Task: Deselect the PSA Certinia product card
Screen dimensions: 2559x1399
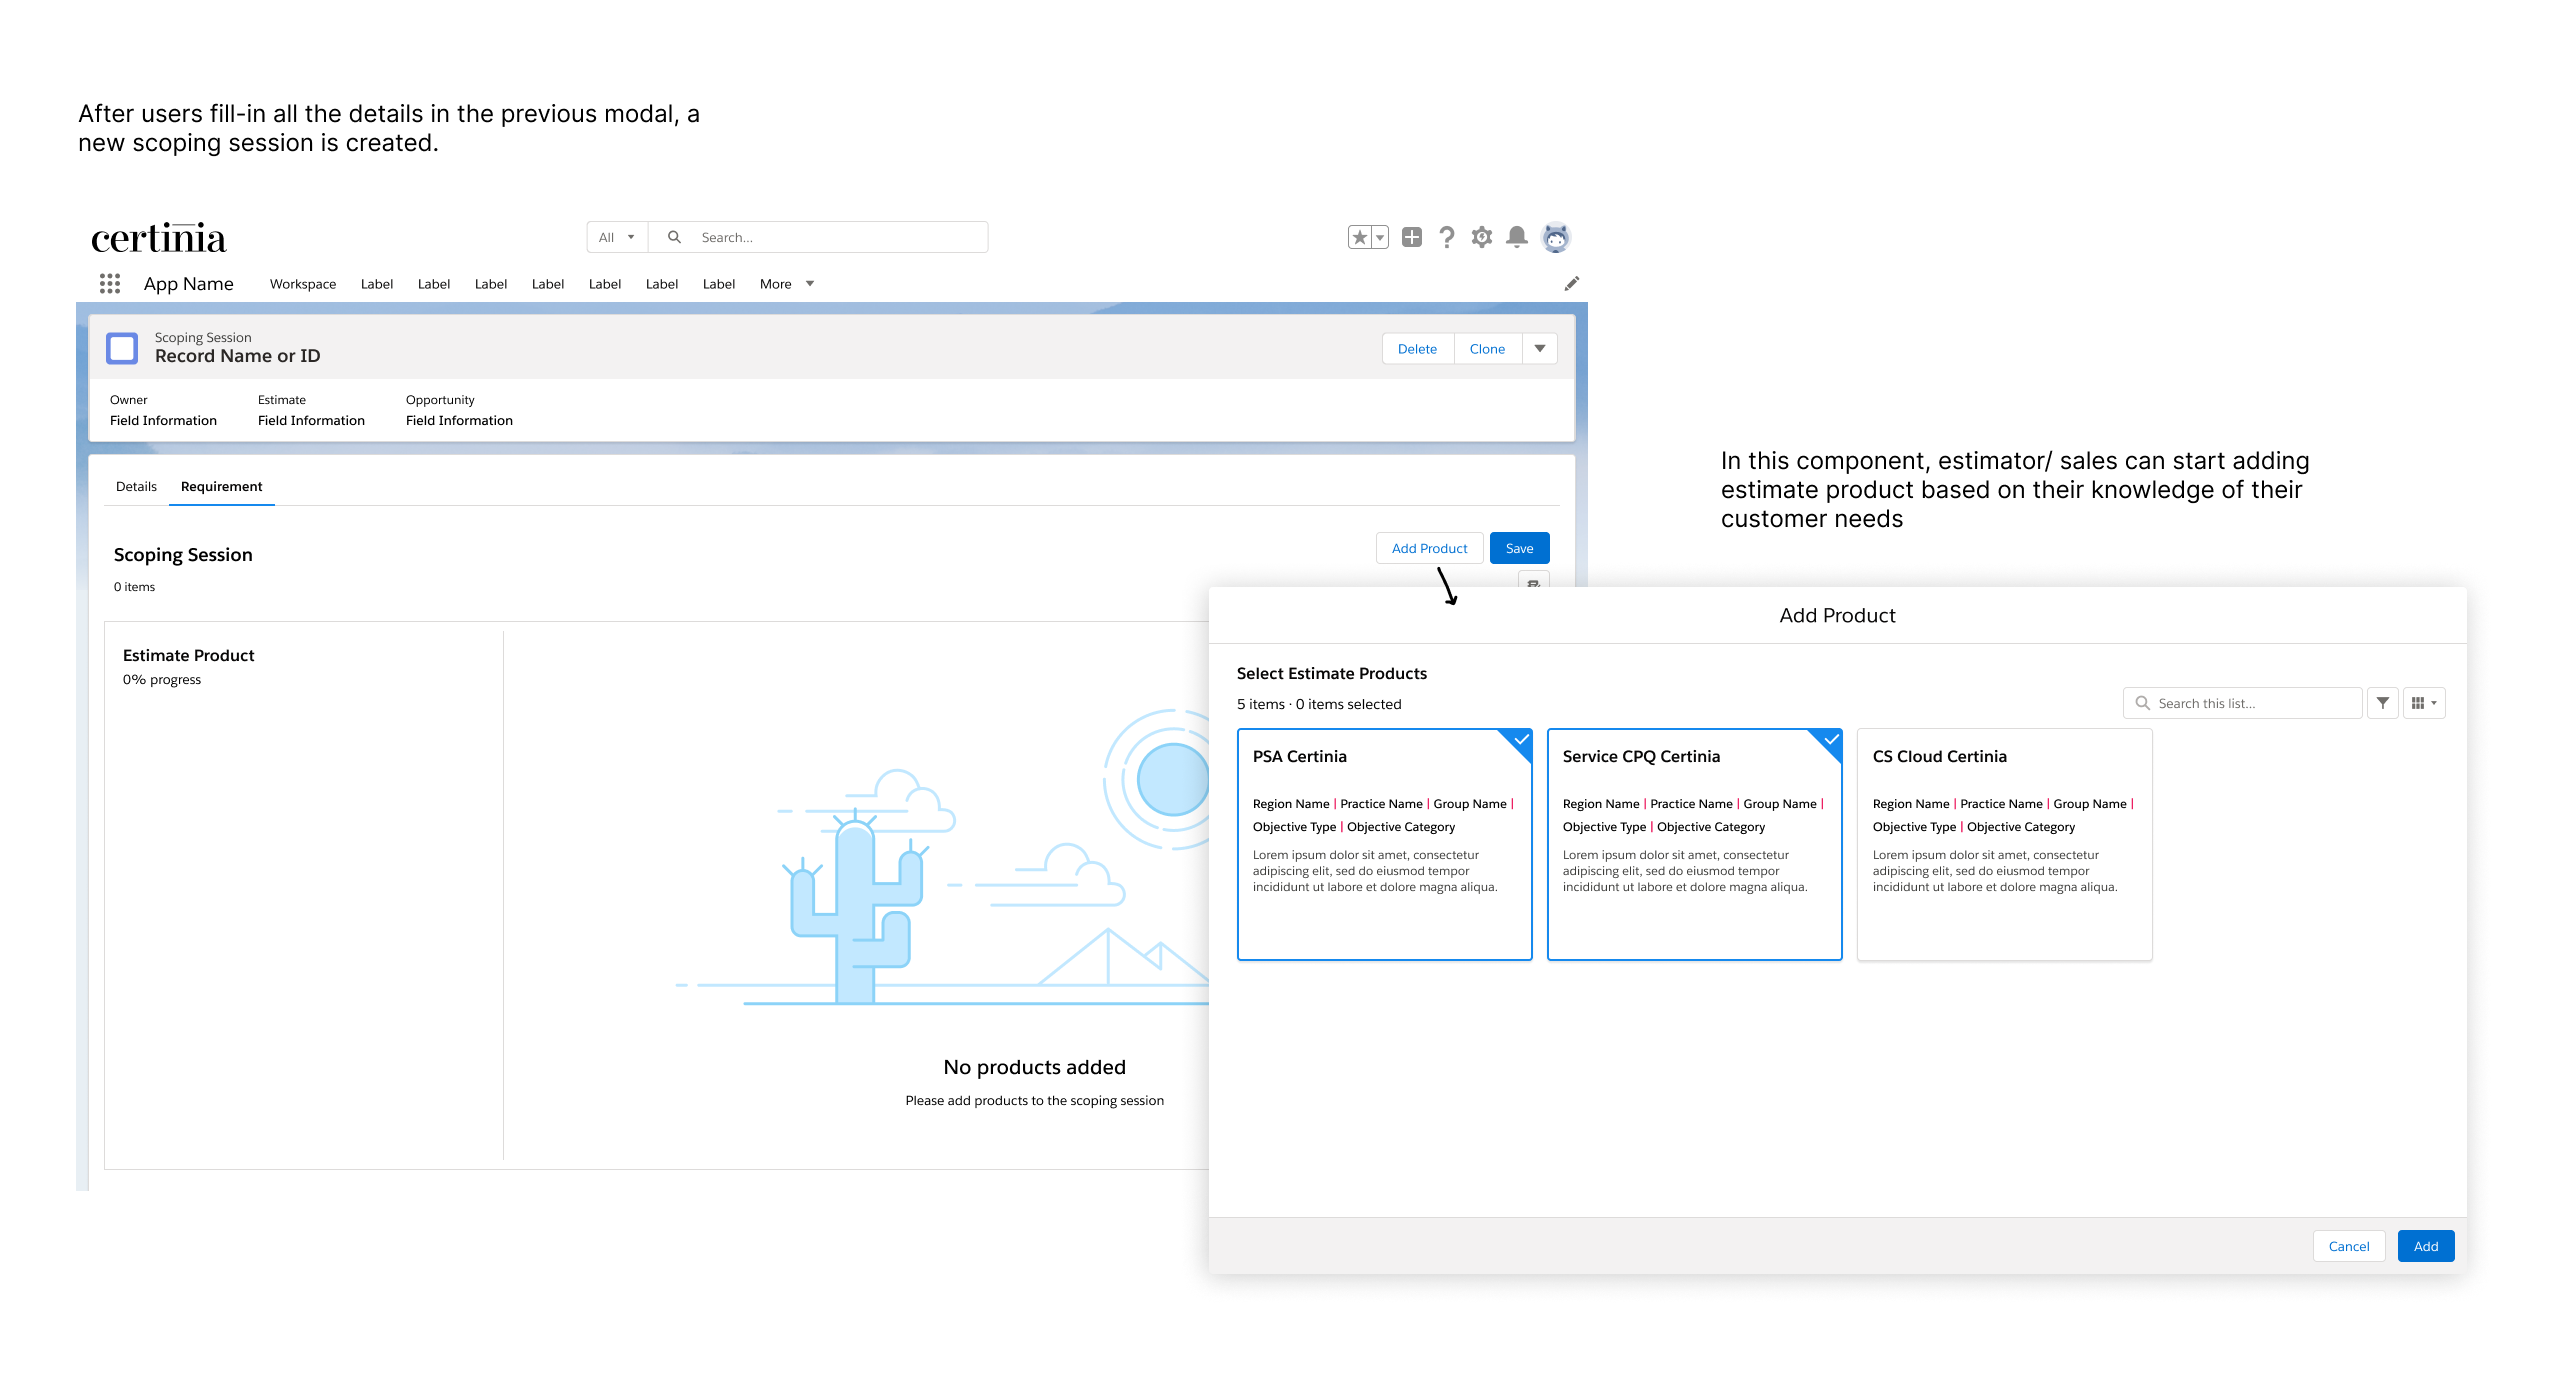Action: point(1384,844)
